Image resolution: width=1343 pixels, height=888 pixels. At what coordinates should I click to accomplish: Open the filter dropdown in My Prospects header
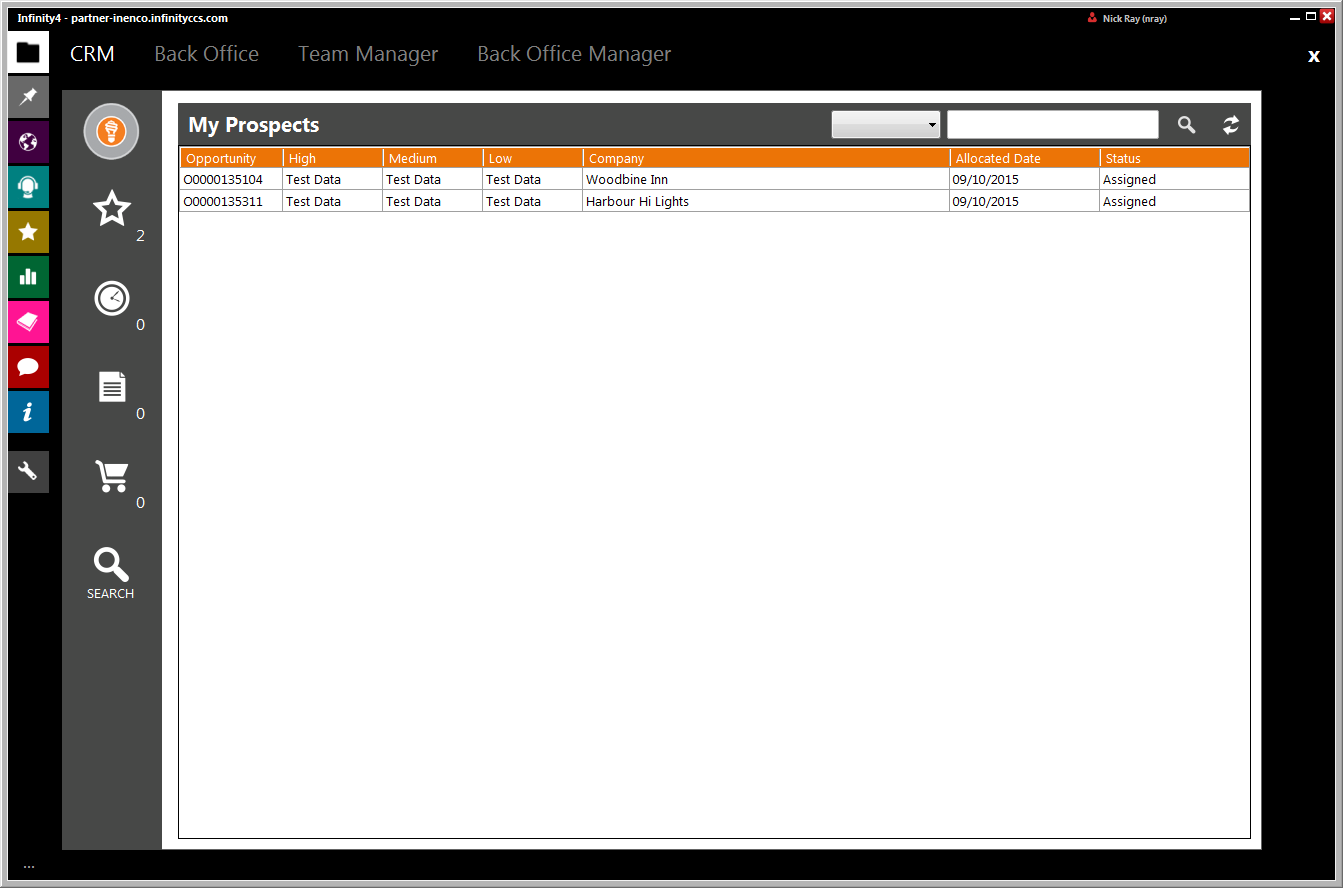[x=886, y=125]
